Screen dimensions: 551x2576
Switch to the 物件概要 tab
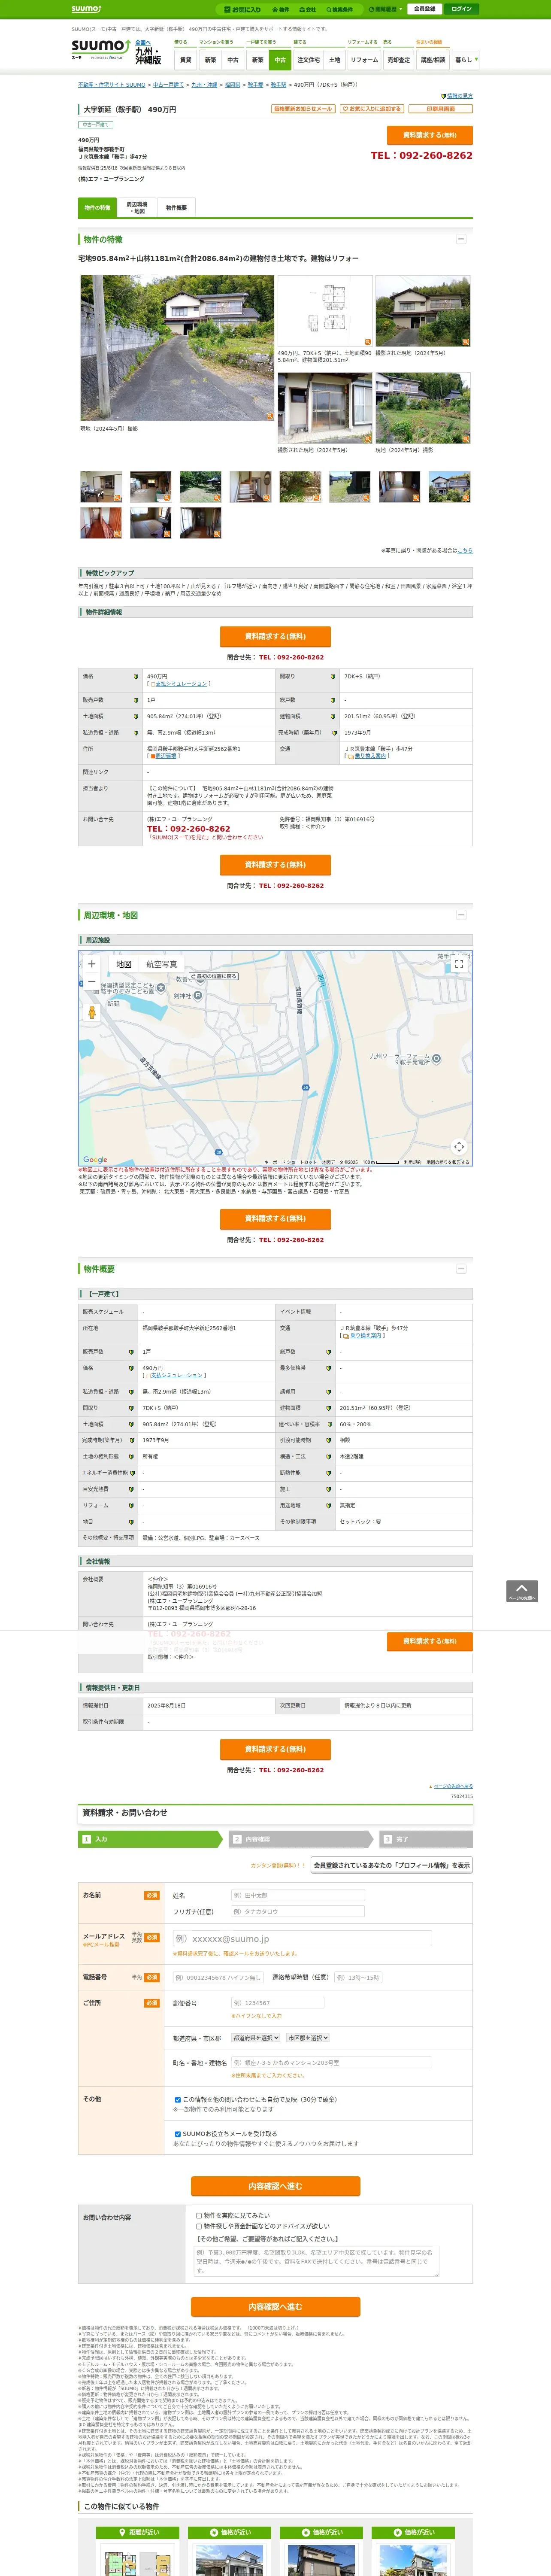pos(176,208)
